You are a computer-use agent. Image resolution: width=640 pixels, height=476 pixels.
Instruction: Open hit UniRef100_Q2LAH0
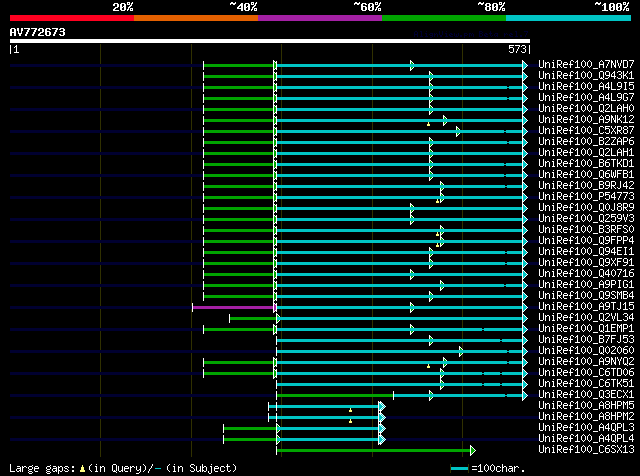click(x=586, y=109)
